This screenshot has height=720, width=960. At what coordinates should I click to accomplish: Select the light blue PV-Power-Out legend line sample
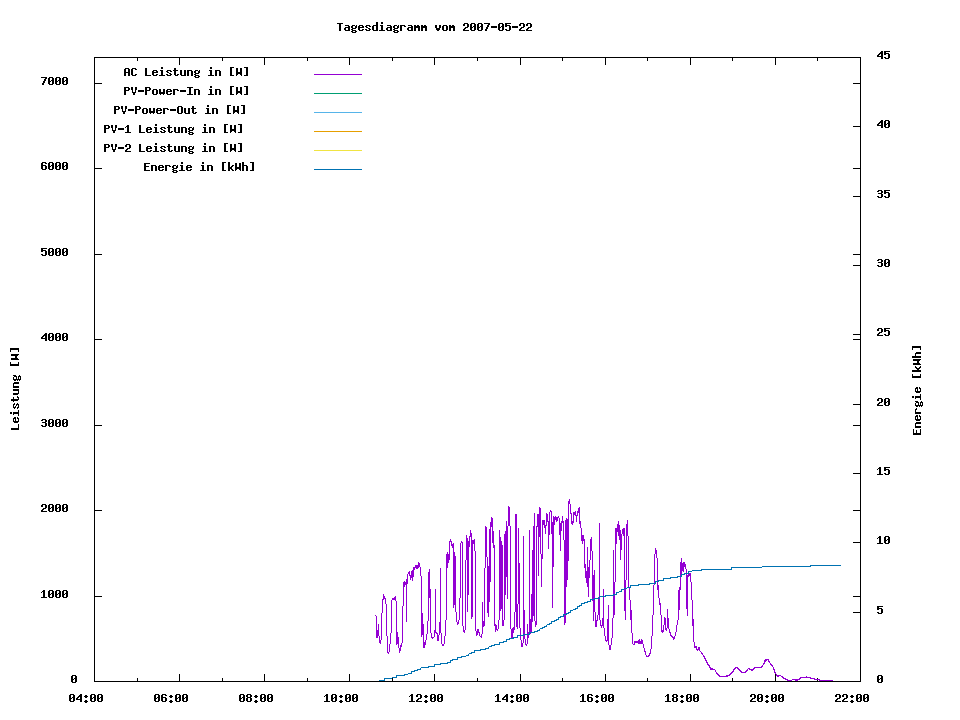click(x=337, y=112)
